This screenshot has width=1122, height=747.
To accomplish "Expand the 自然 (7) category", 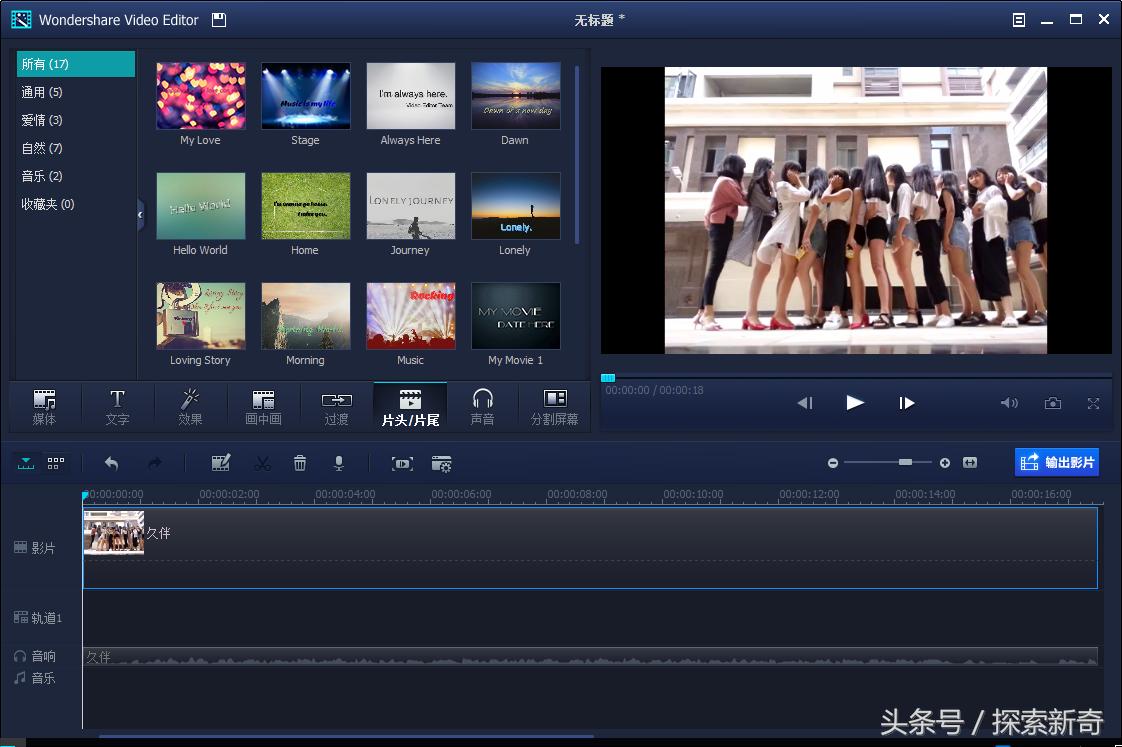I will [x=42, y=148].
